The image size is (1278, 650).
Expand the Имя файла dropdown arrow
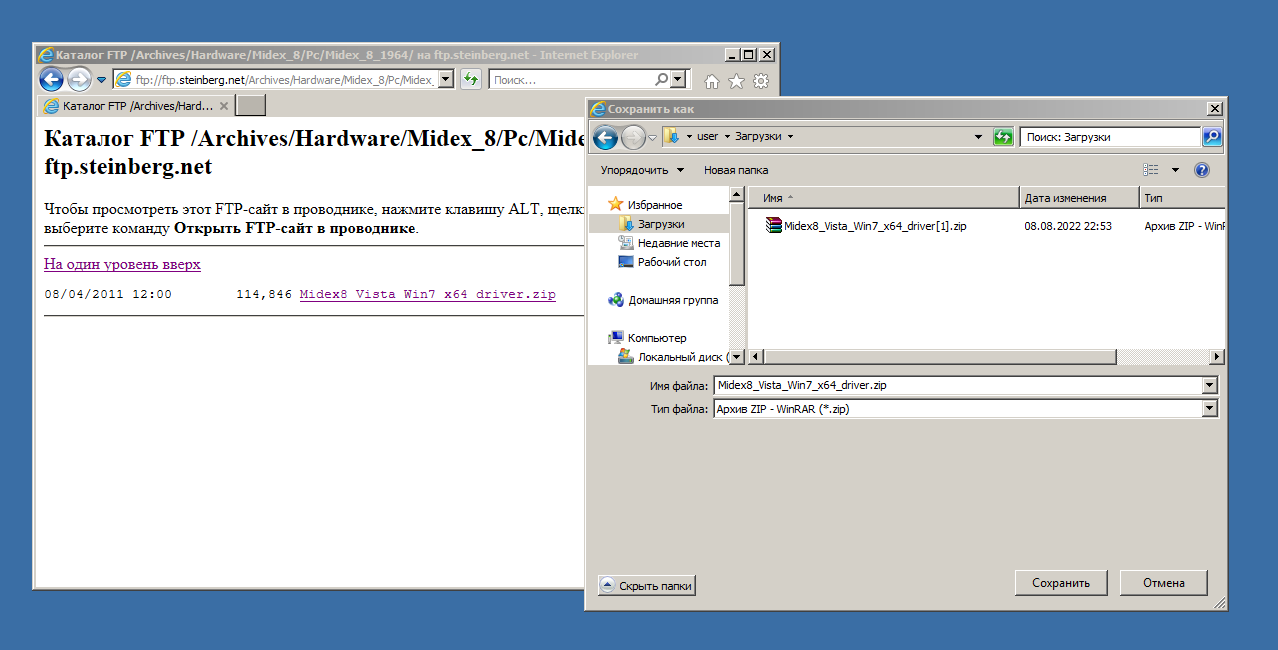point(1210,385)
